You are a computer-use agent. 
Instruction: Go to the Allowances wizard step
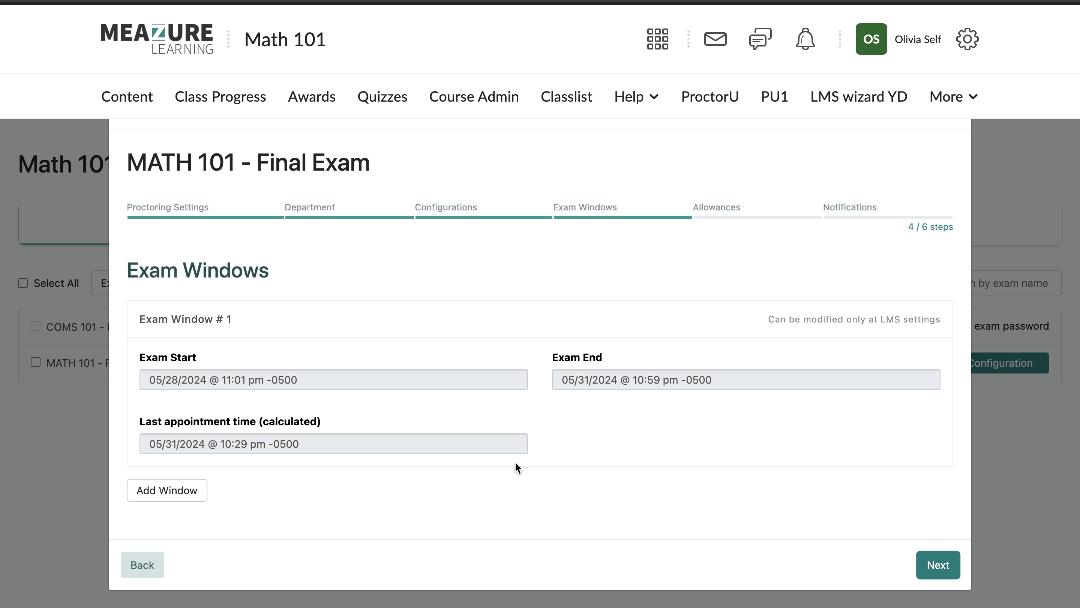click(x=716, y=207)
